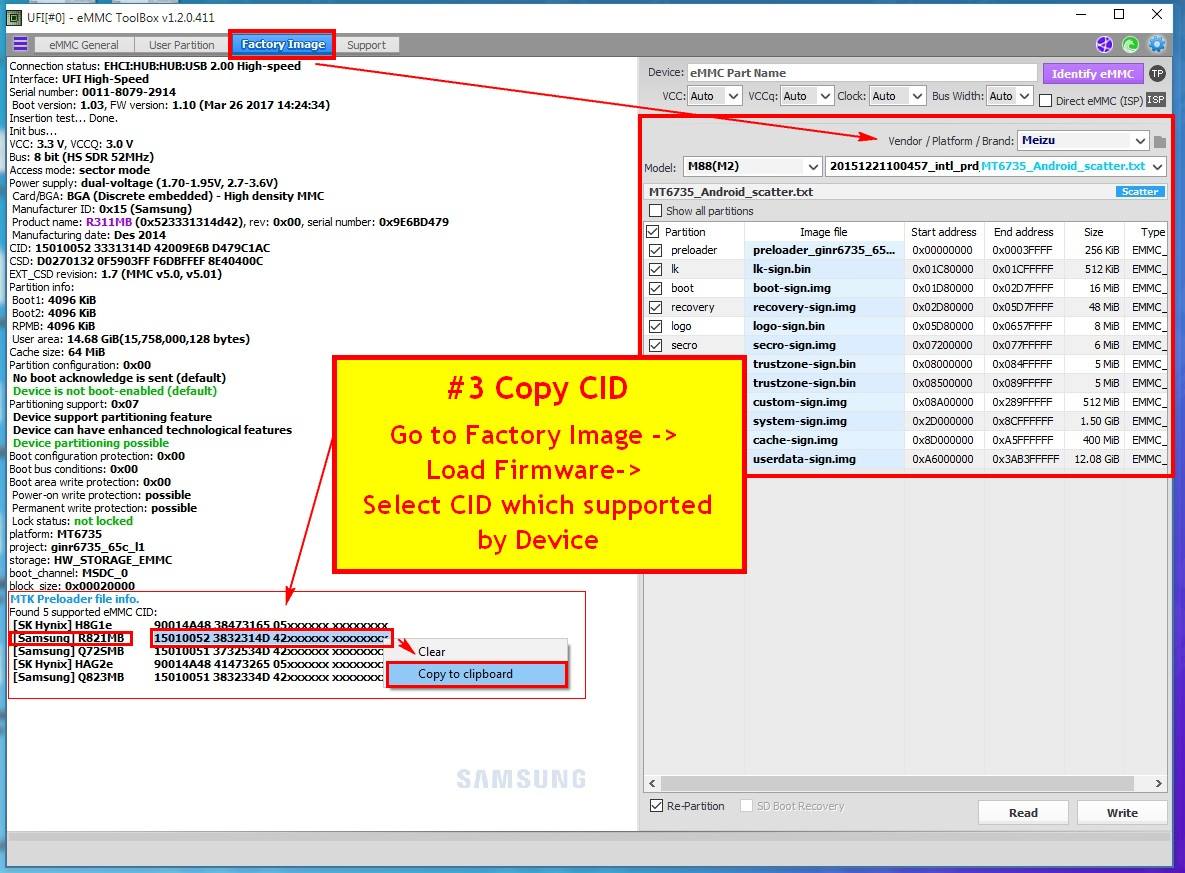Open the hamburger menu icon
The image size is (1185, 873).
click(x=20, y=44)
